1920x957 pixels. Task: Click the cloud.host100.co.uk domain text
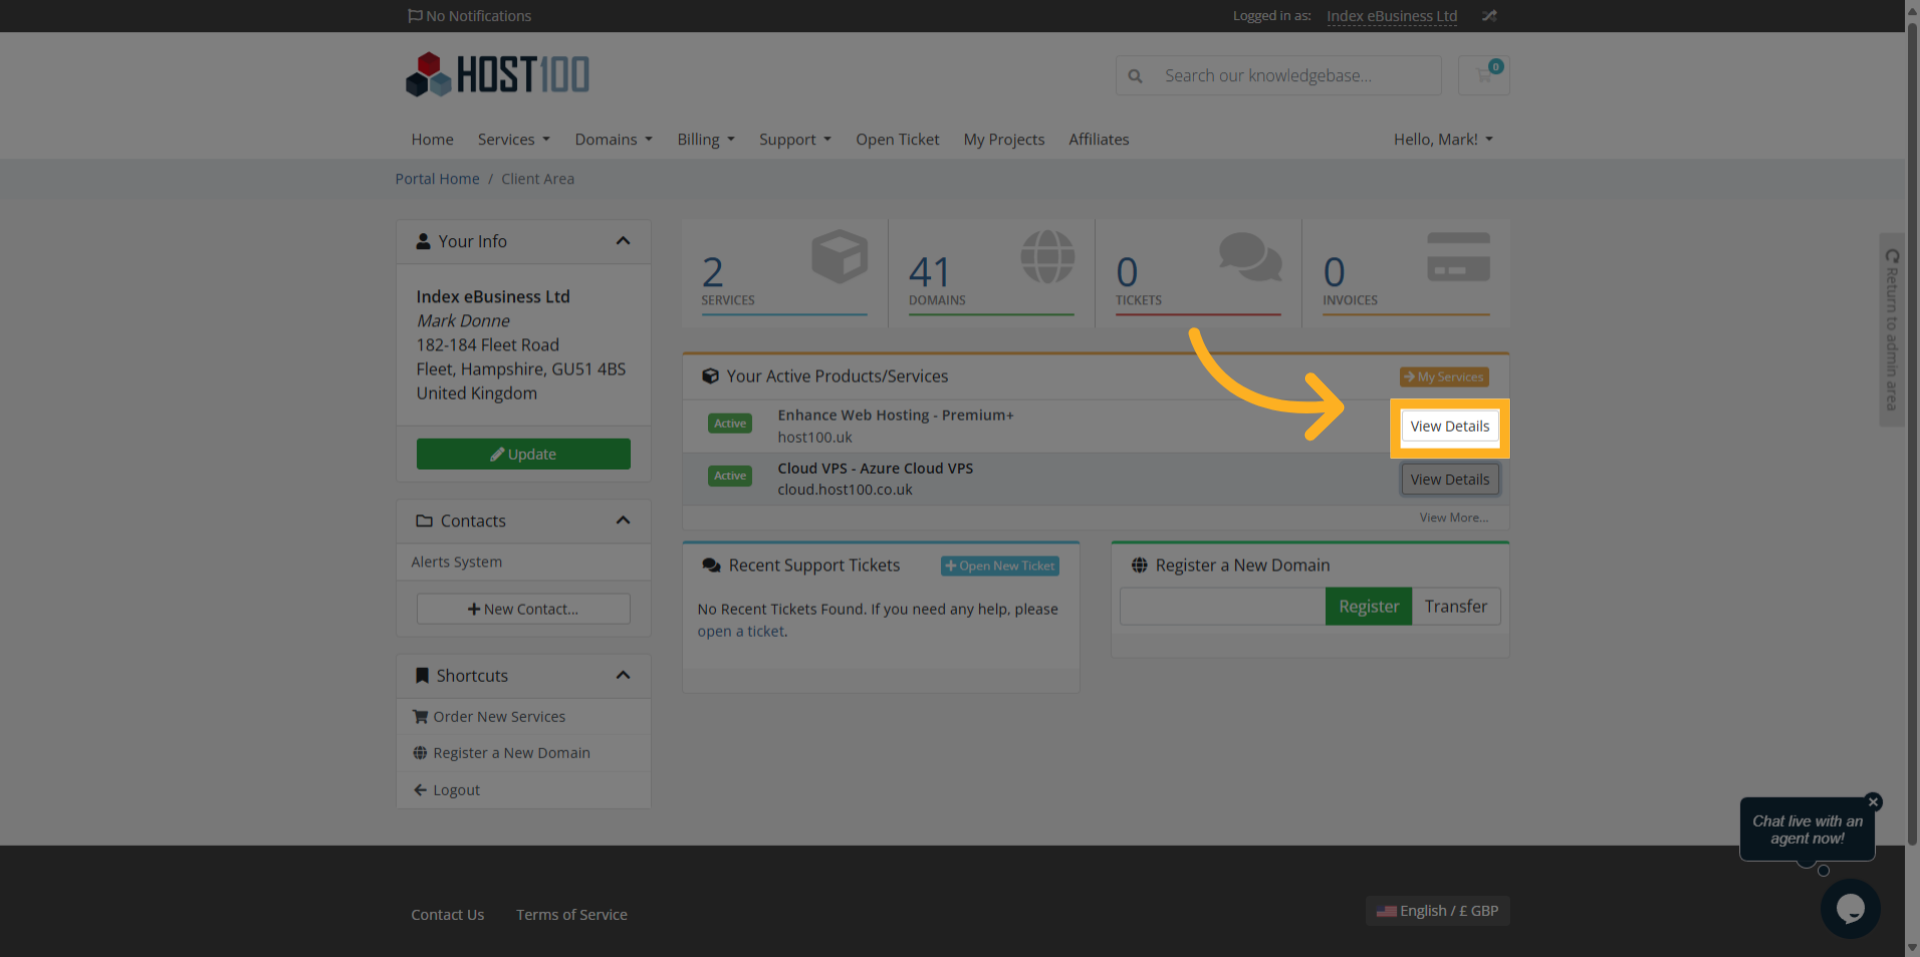click(x=844, y=490)
